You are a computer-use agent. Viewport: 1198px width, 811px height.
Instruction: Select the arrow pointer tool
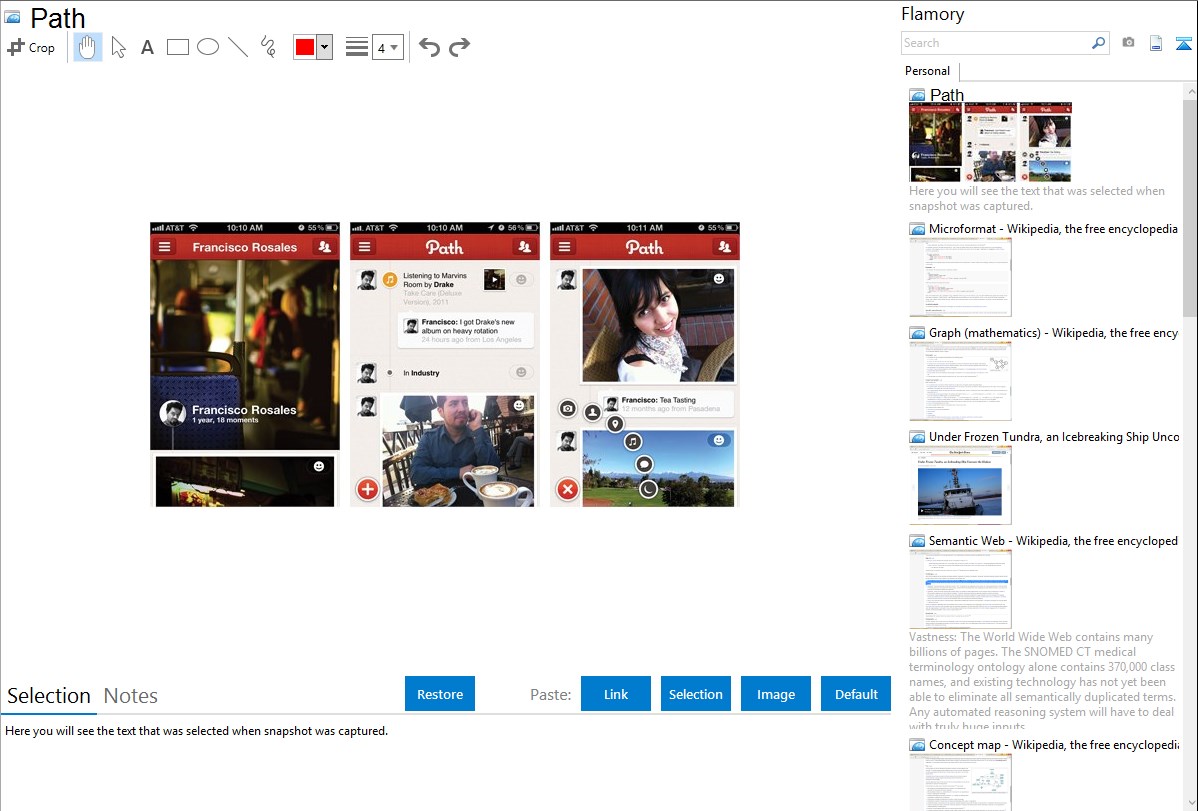point(118,47)
